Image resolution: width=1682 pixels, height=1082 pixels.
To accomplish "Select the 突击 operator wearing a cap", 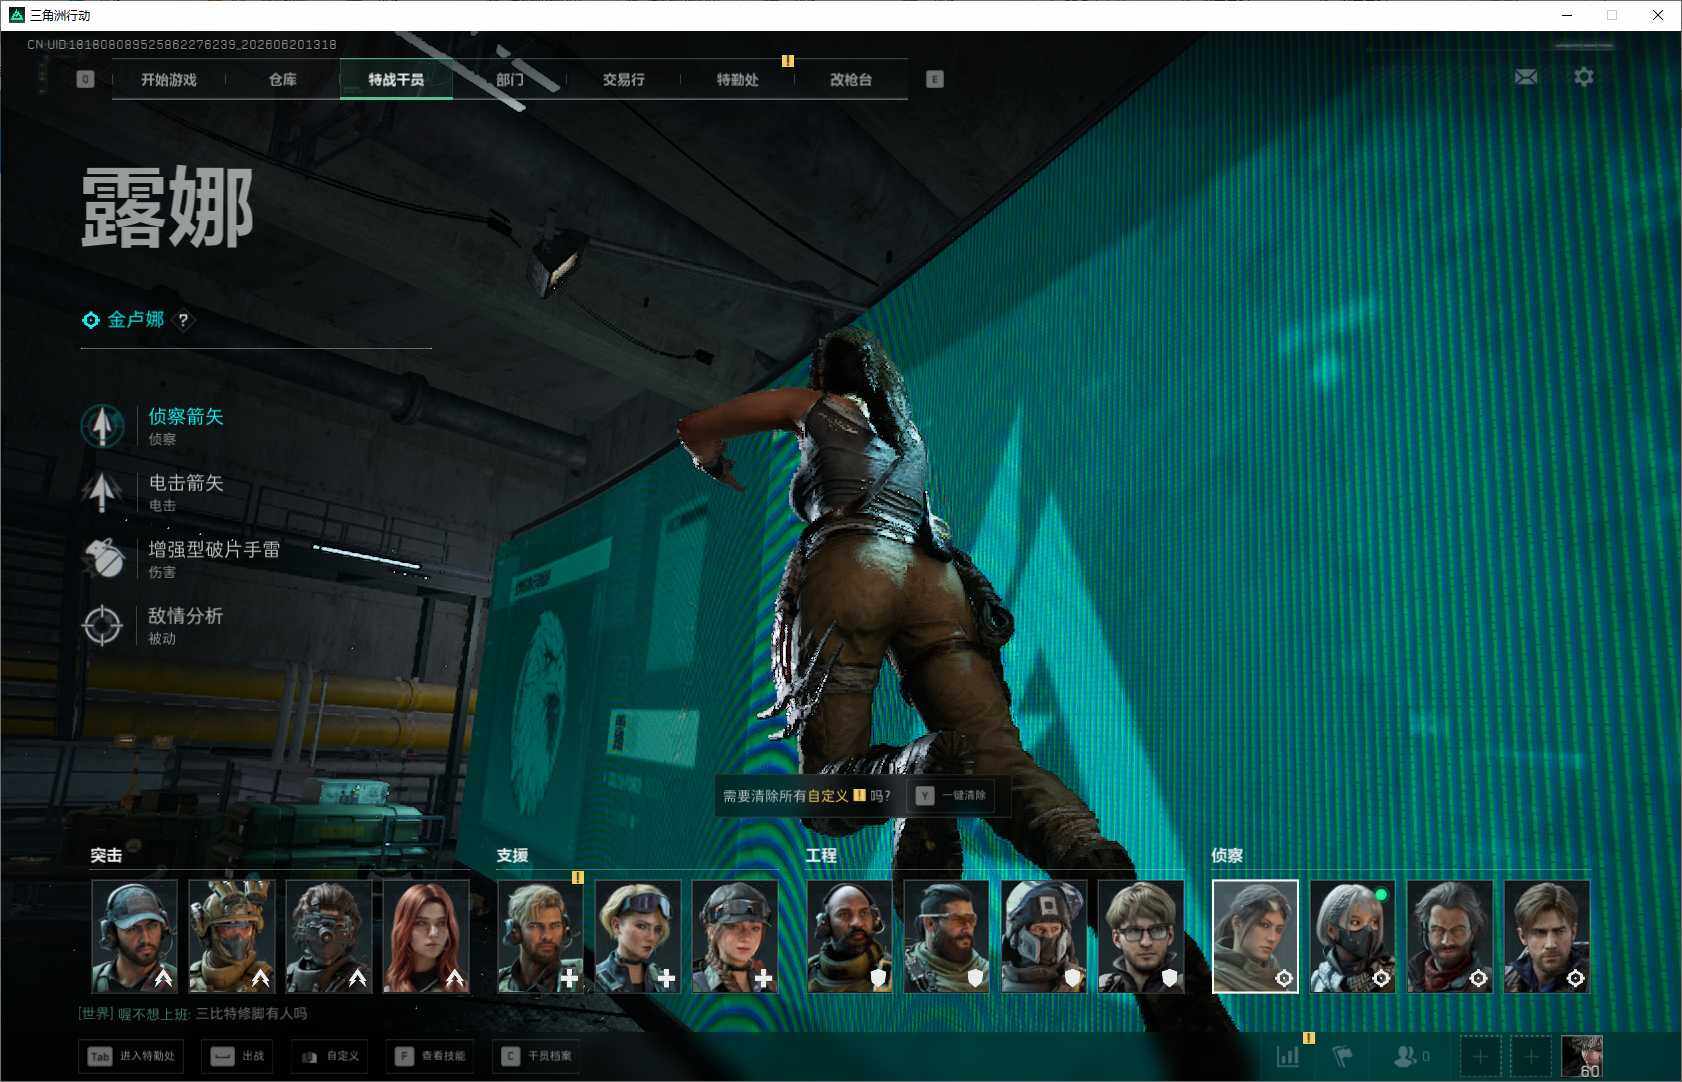I will click(135, 936).
